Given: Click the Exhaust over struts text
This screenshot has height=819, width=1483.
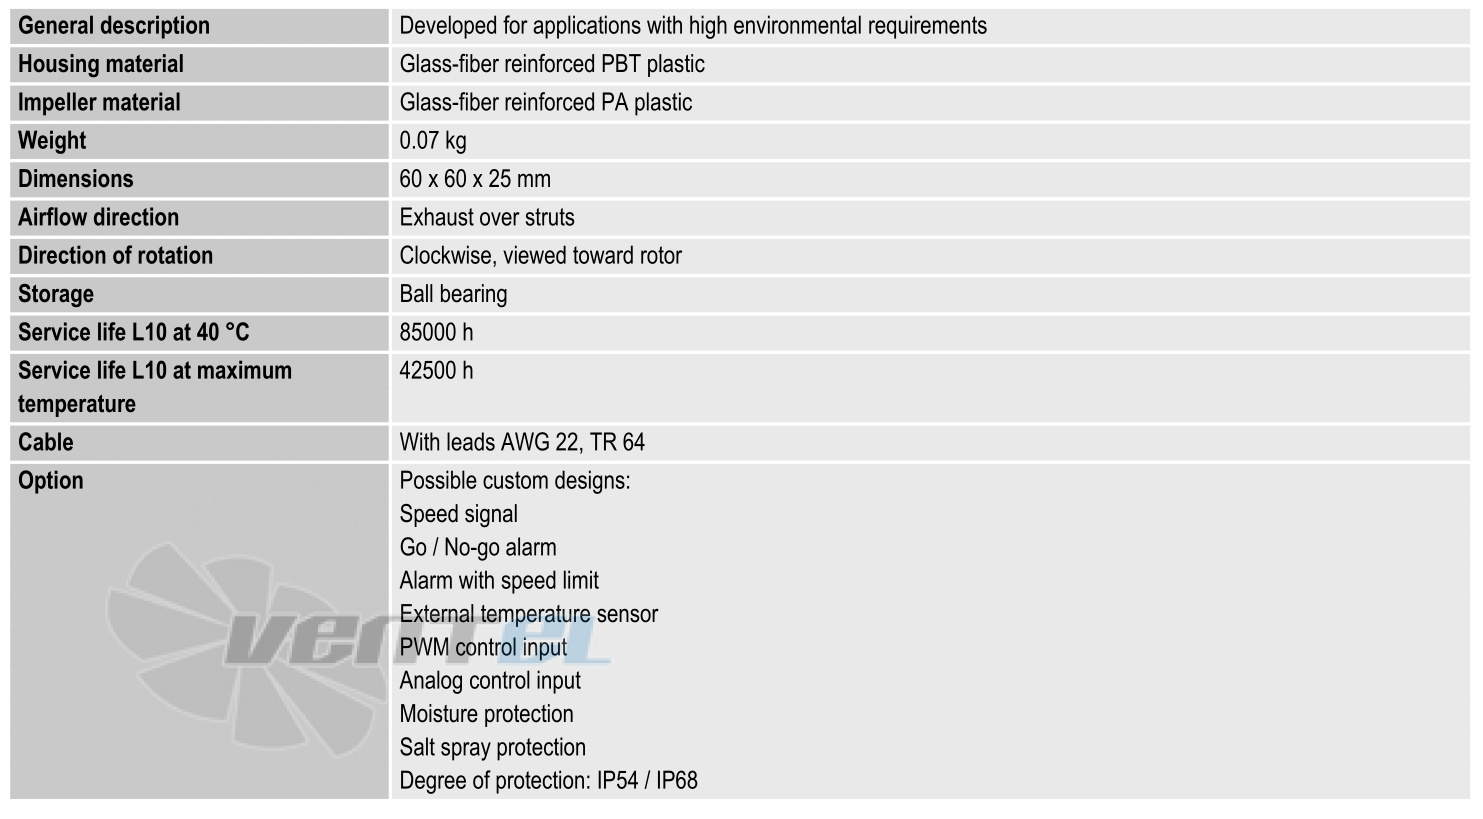Looking at the screenshot, I should (487, 217).
